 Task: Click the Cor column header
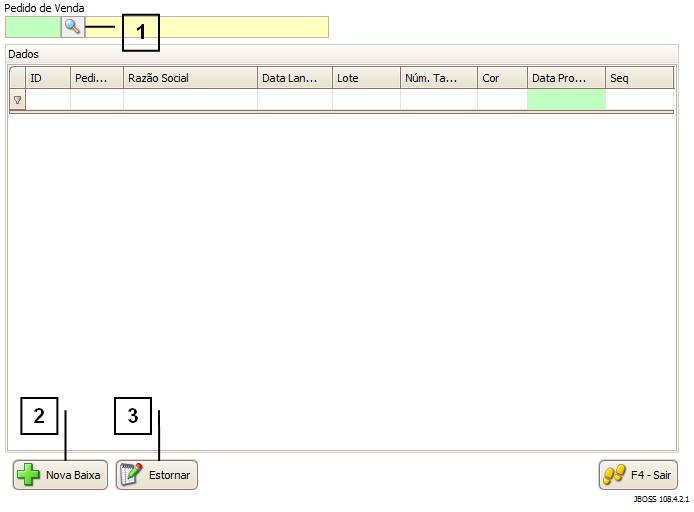pos(502,78)
